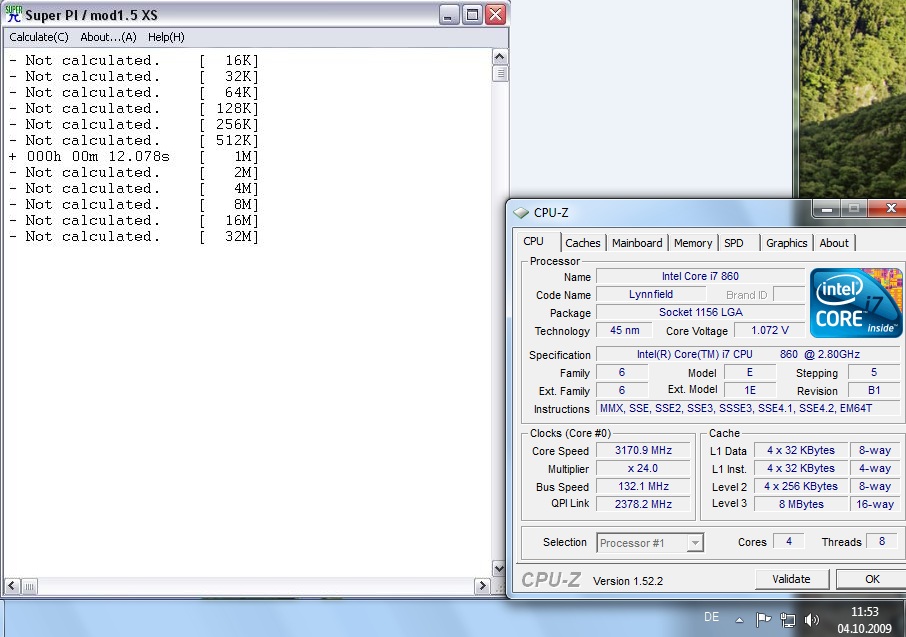906x637 pixels.
Task: Open the Calculate(C) menu
Action: click(39, 37)
